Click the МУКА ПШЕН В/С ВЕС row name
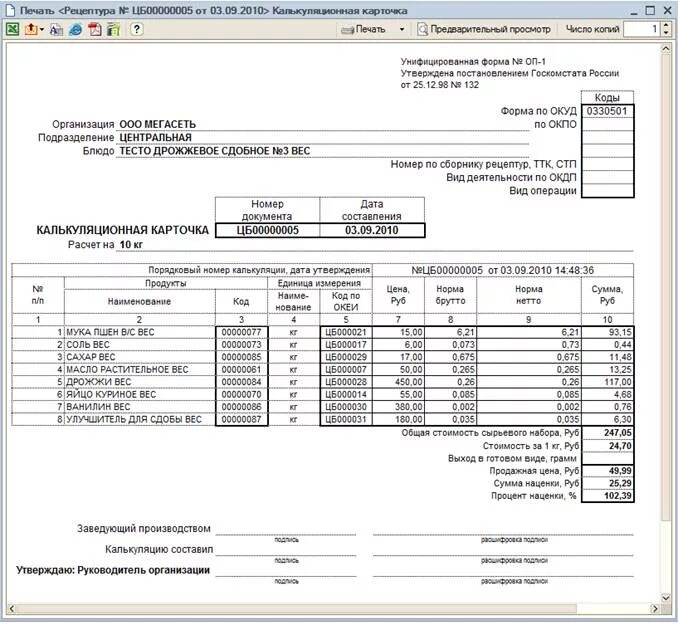Viewport: 678px width, 625px height. [x=140, y=332]
